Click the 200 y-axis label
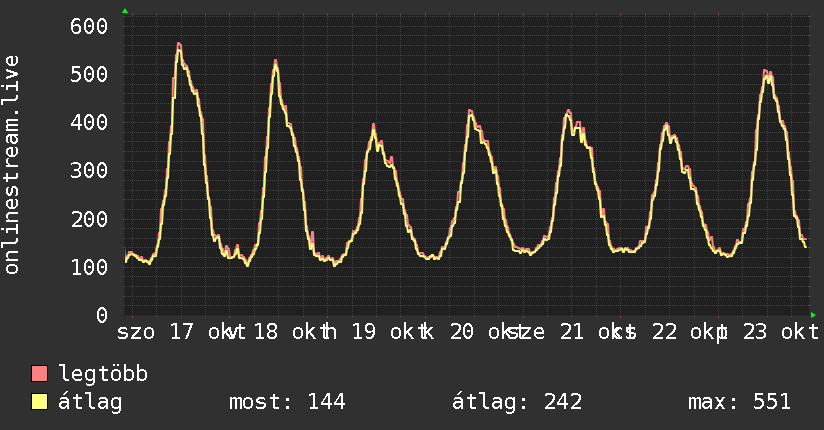 (89, 219)
